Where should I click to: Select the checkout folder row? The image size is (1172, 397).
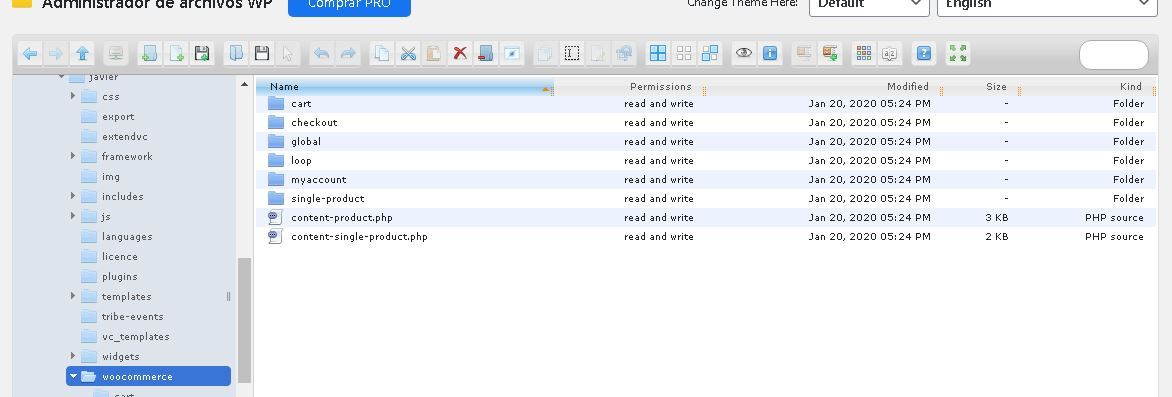(706, 123)
